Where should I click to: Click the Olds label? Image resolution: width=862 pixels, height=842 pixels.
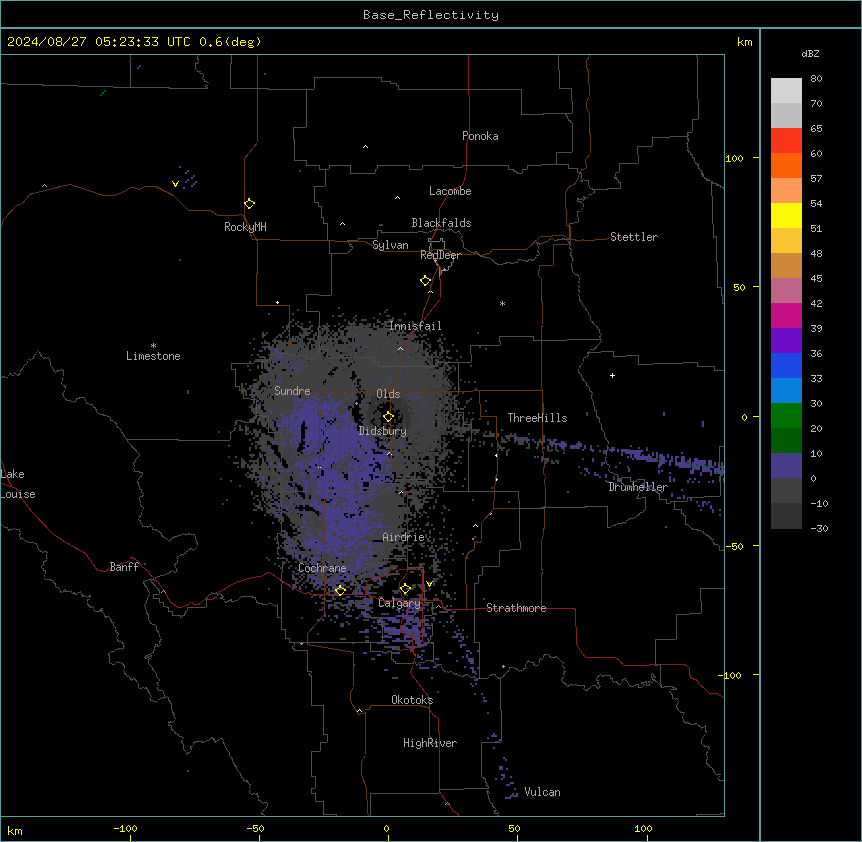click(x=388, y=394)
